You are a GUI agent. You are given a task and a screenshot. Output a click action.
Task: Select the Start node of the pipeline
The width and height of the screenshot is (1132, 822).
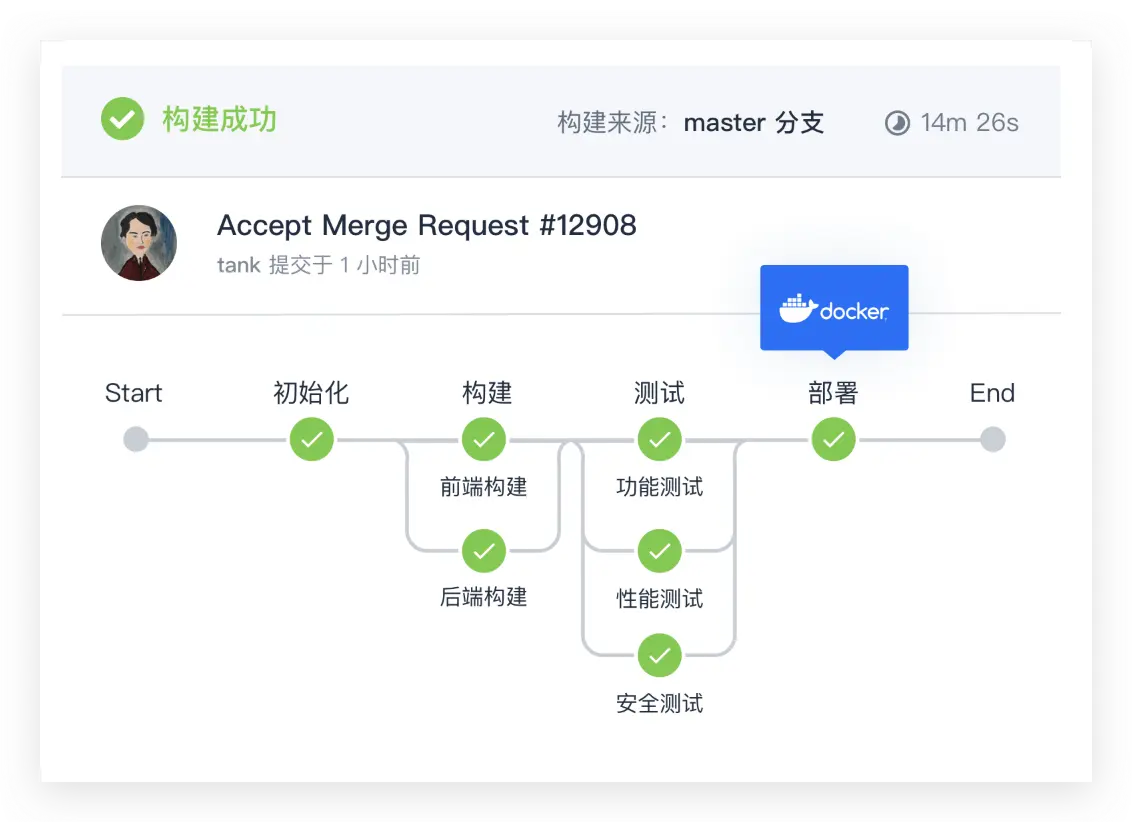point(134,439)
